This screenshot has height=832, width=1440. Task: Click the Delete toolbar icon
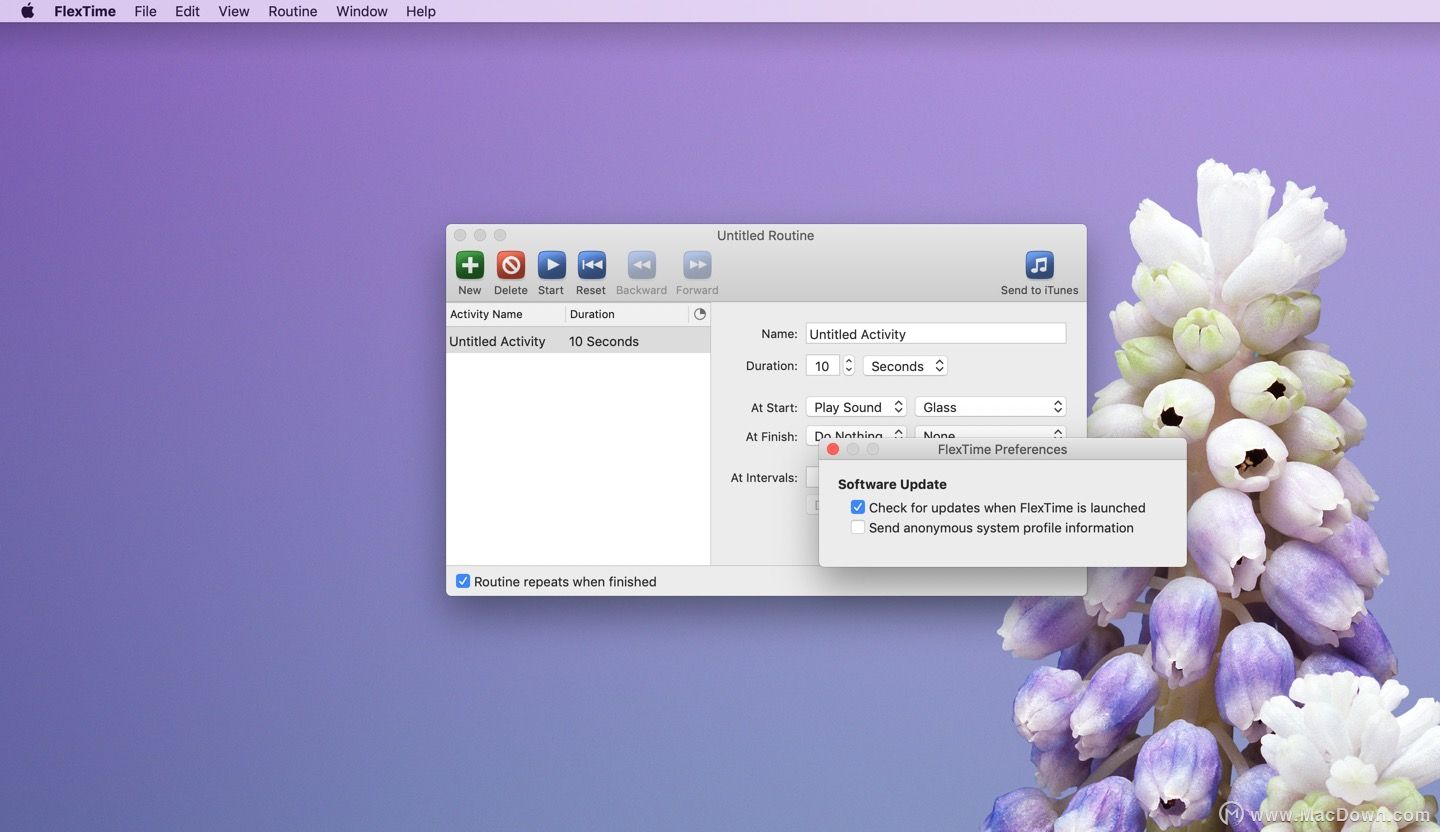coord(511,265)
